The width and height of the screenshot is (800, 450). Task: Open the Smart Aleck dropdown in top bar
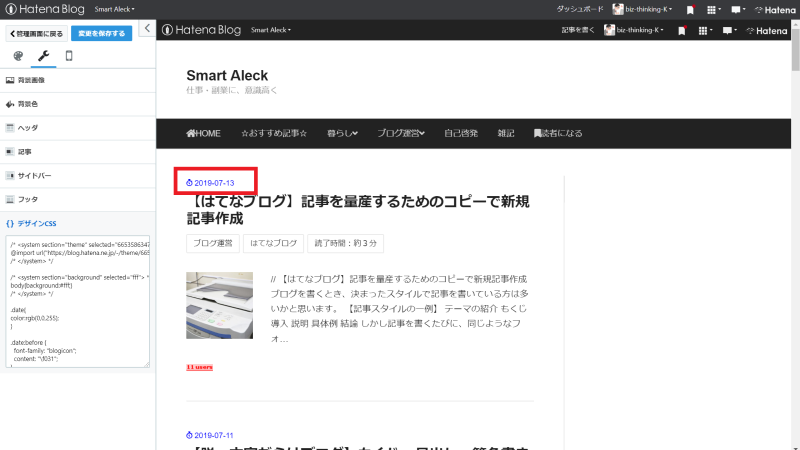tap(114, 9)
